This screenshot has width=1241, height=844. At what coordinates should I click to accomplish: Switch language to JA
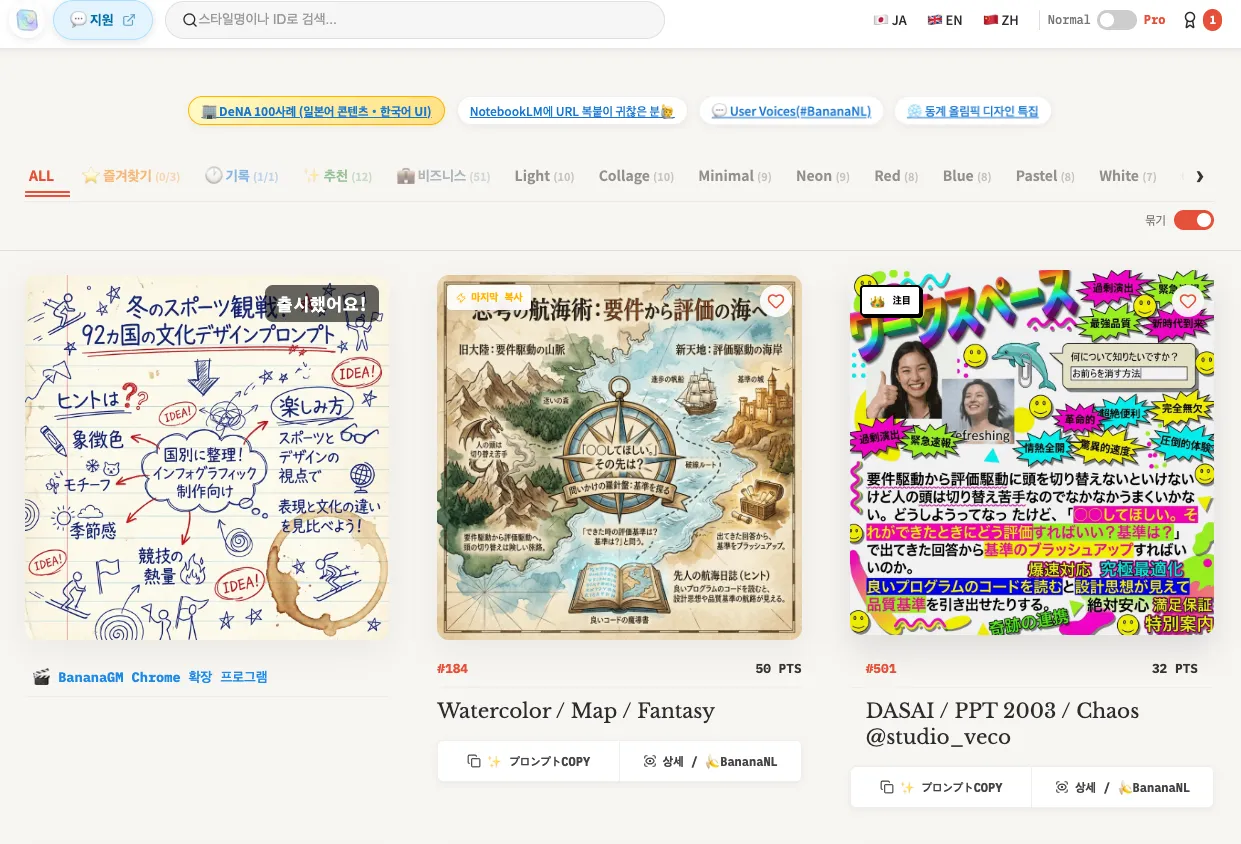pos(890,20)
